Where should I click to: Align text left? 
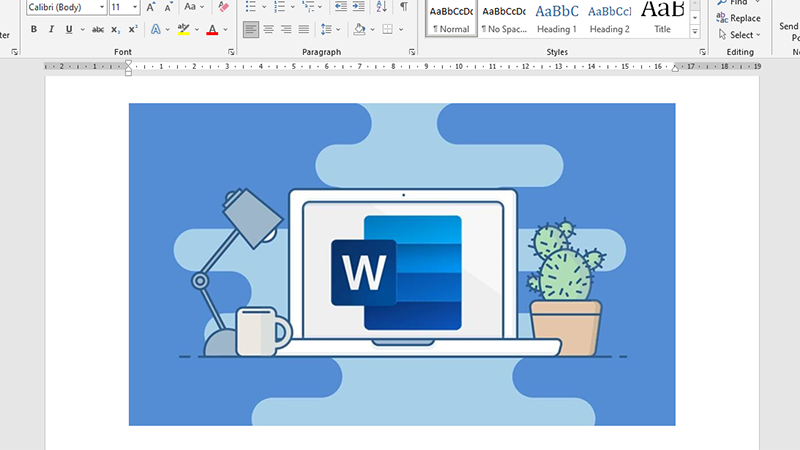[251, 29]
